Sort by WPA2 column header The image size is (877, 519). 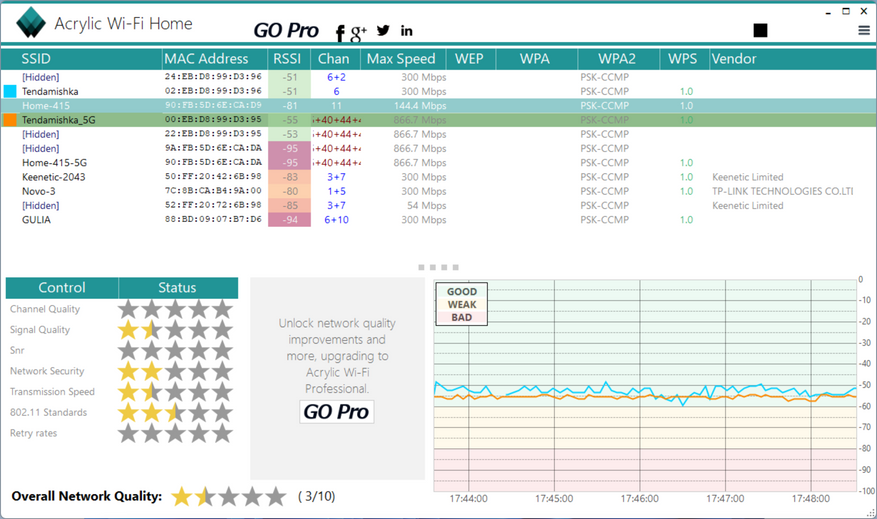click(x=619, y=59)
